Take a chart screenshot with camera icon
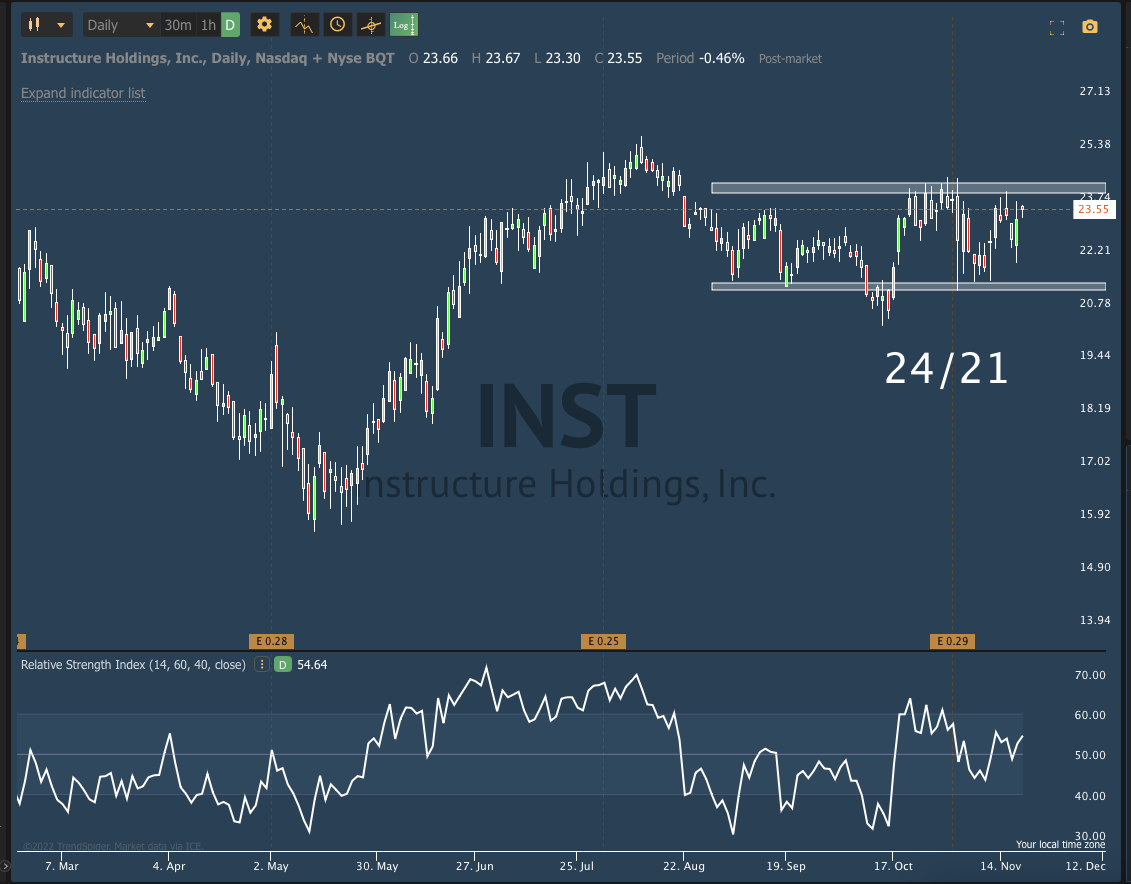The width and height of the screenshot is (1131, 884). (x=1090, y=27)
